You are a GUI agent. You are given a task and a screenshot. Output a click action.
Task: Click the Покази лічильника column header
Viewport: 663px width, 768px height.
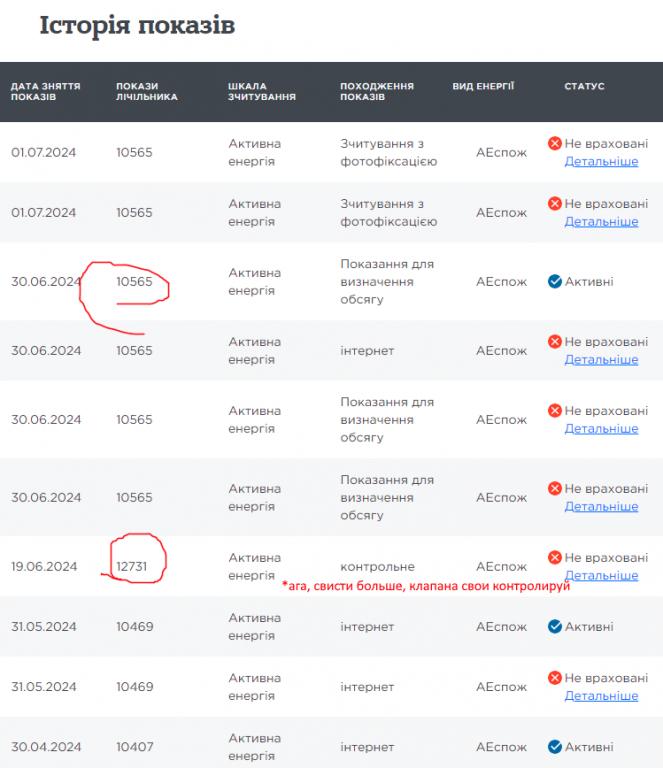point(146,92)
